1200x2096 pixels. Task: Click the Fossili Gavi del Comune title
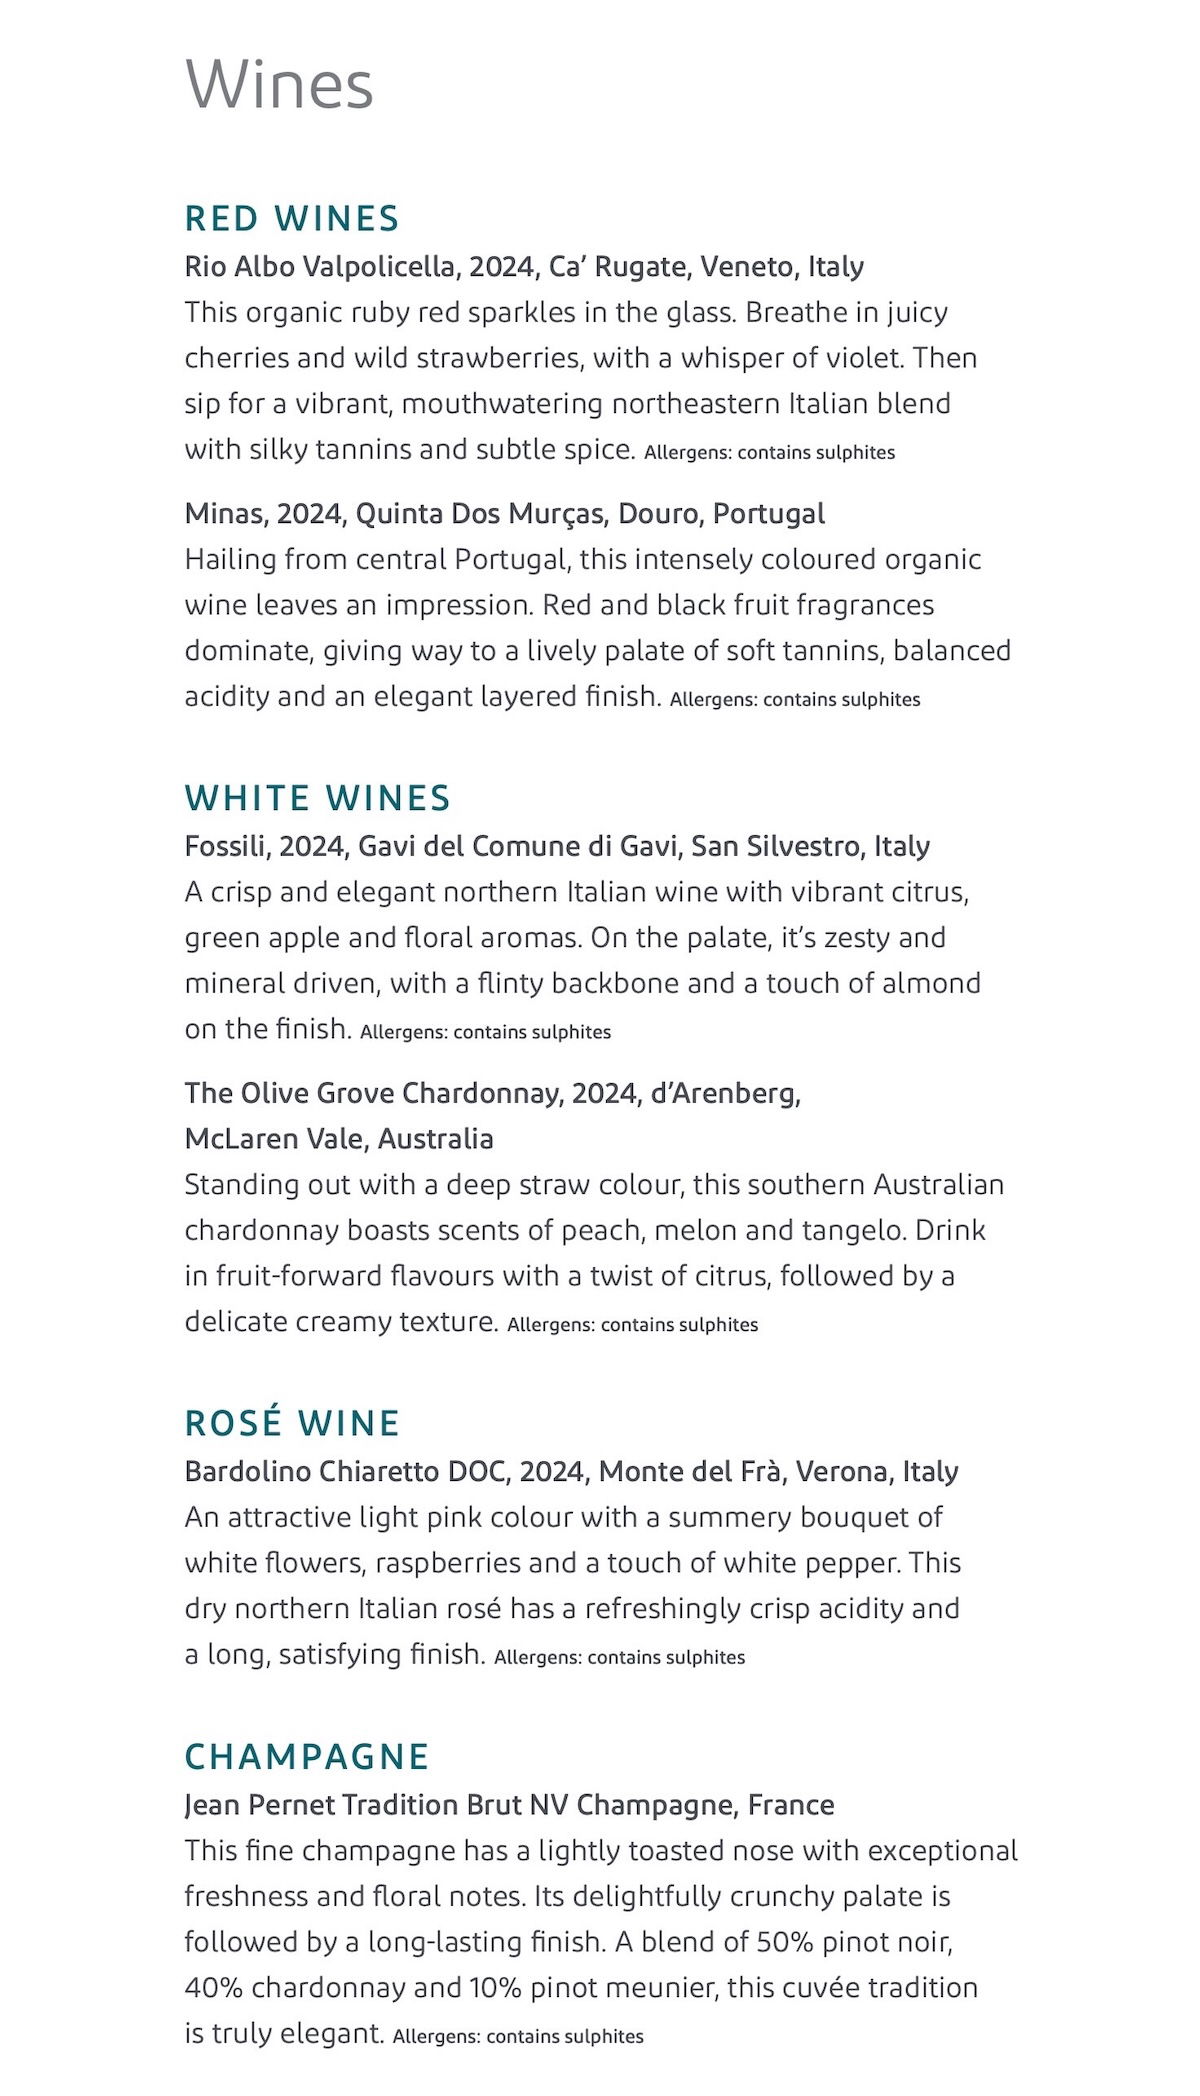click(x=557, y=847)
